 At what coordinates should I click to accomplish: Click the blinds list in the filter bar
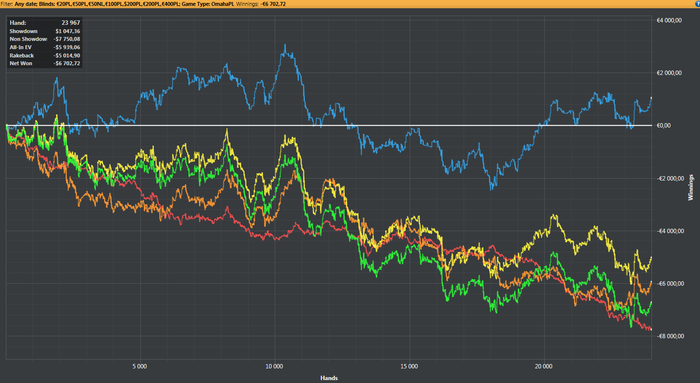pyautogui.click(x=109, y=4)
